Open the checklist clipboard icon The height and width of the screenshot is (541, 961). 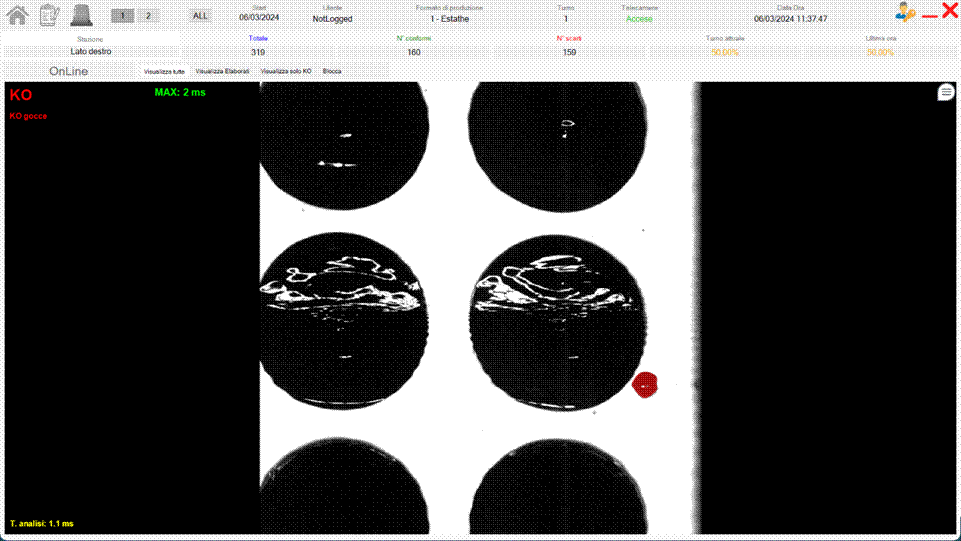tap(49, 15)
